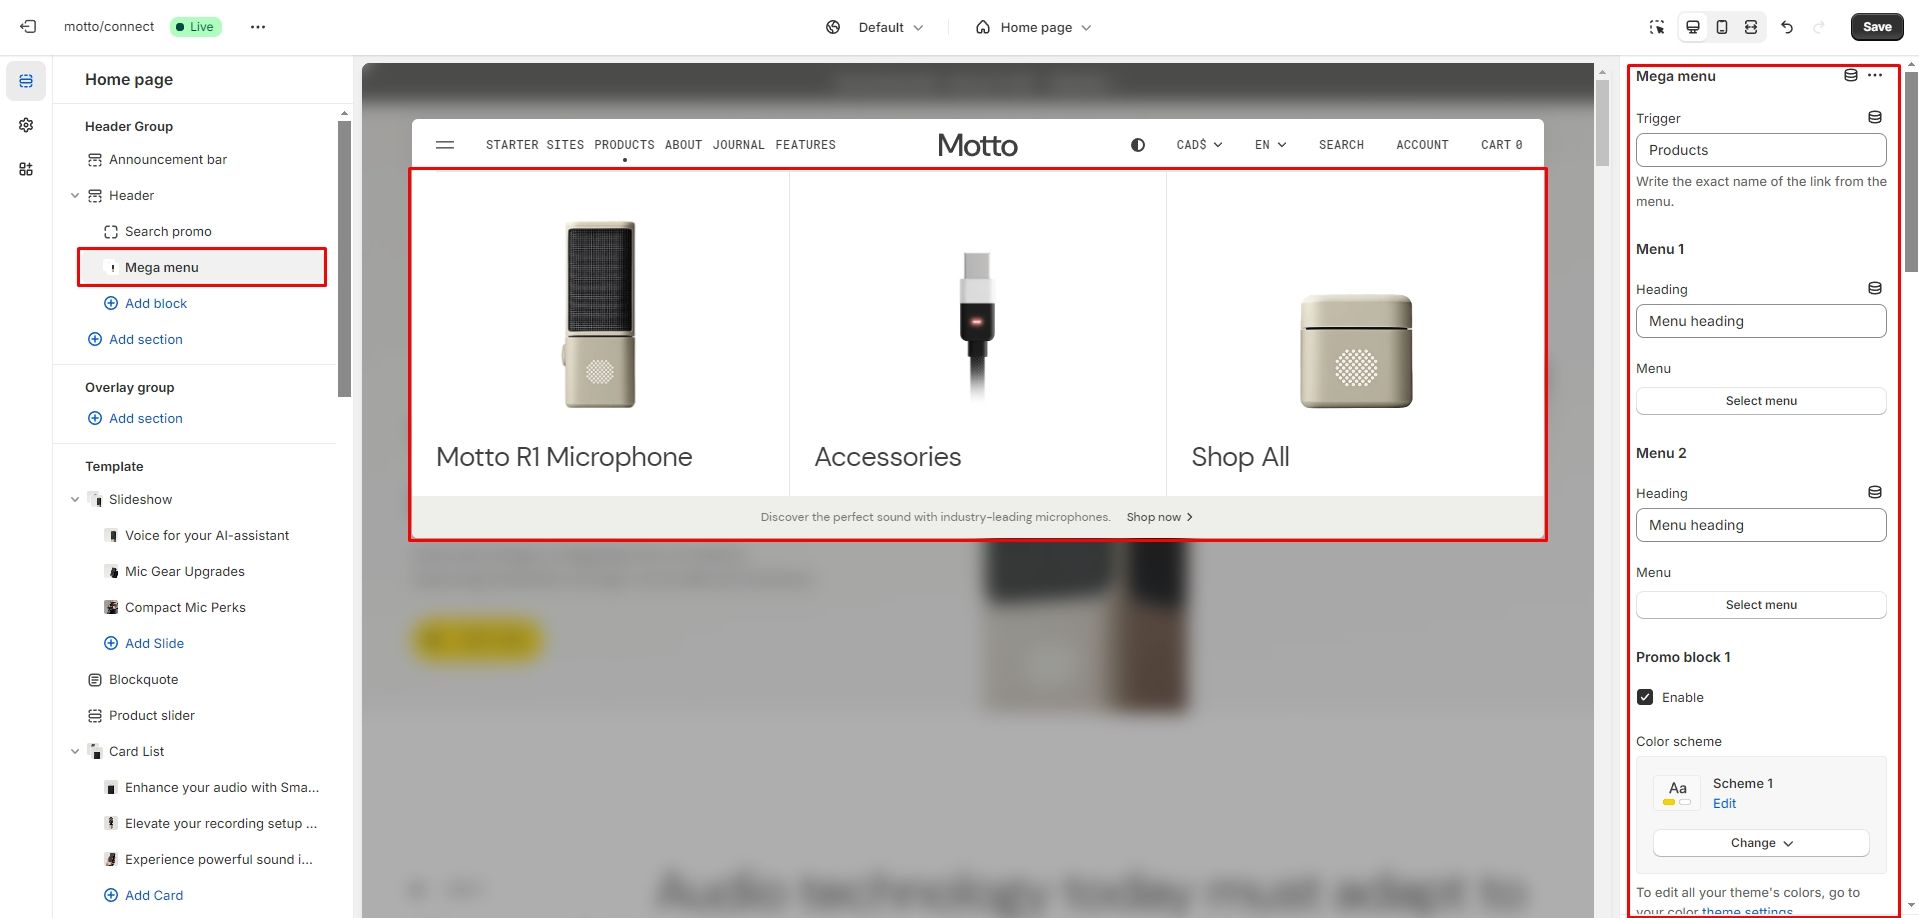Collapse the Header section tree

coord(75,196)
